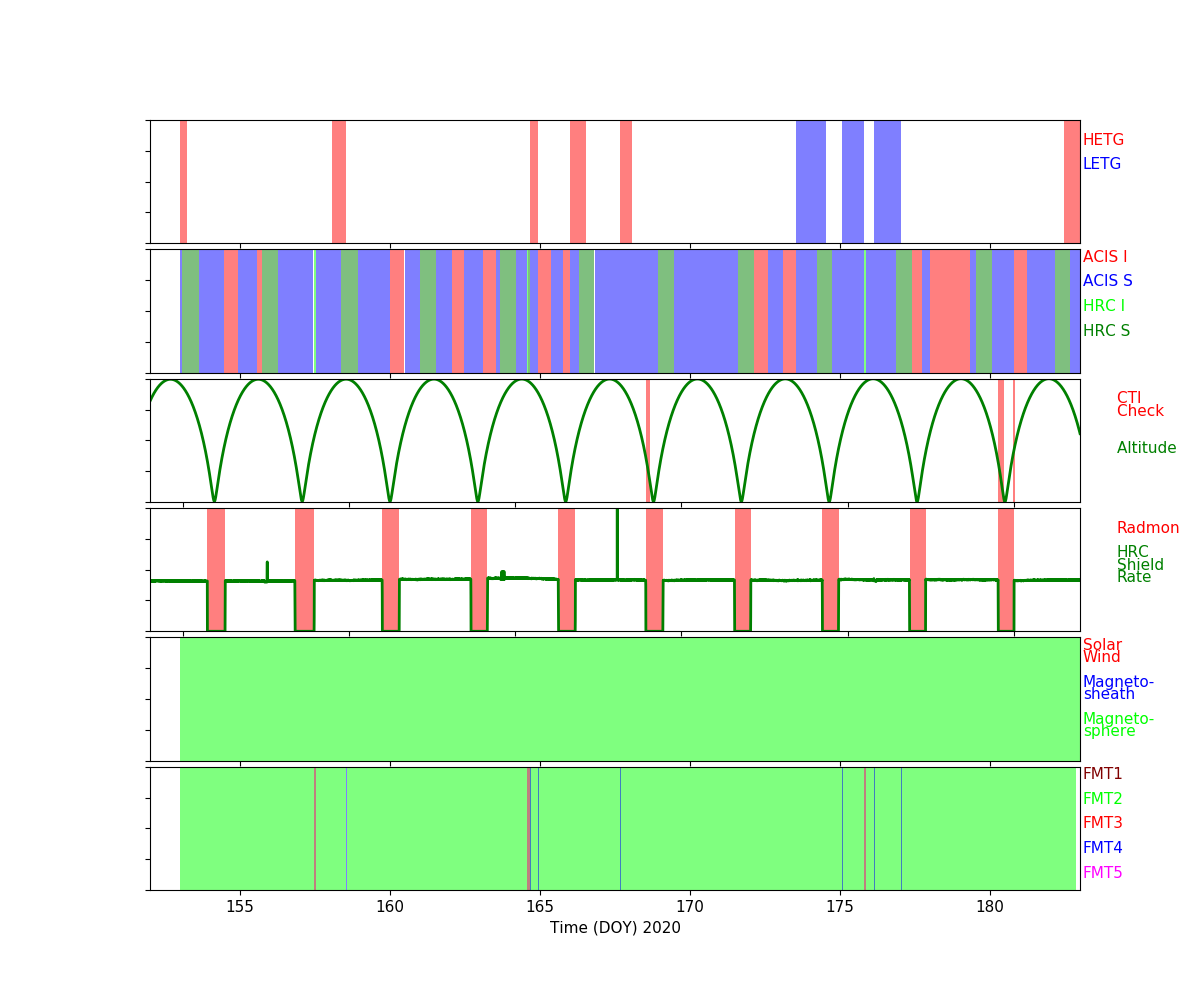Click the Solar Wind legend label
Screen dimensions: 1200x1000
tap(1102, 651)
